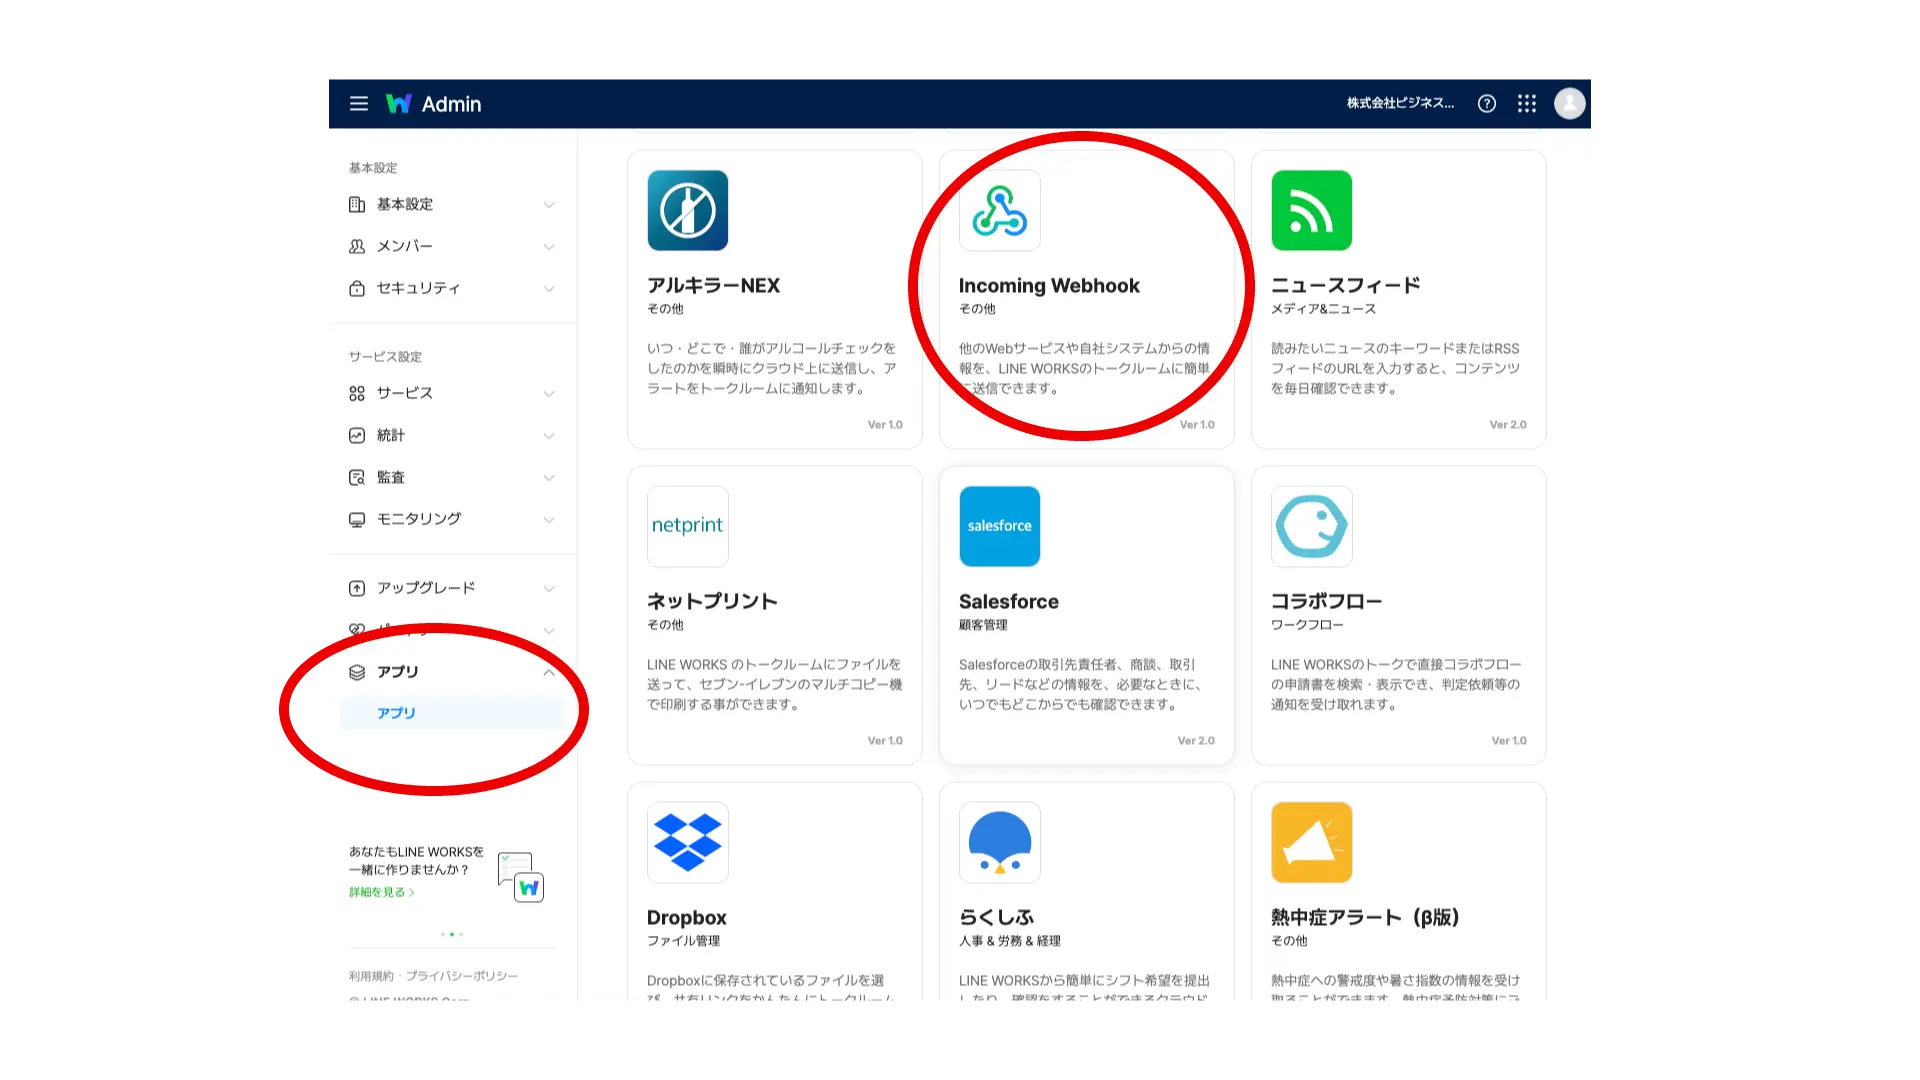1920x1080 pixels.
Task: Click the アプリ layers icon in sidebar
Action: [x=357, y=672]
